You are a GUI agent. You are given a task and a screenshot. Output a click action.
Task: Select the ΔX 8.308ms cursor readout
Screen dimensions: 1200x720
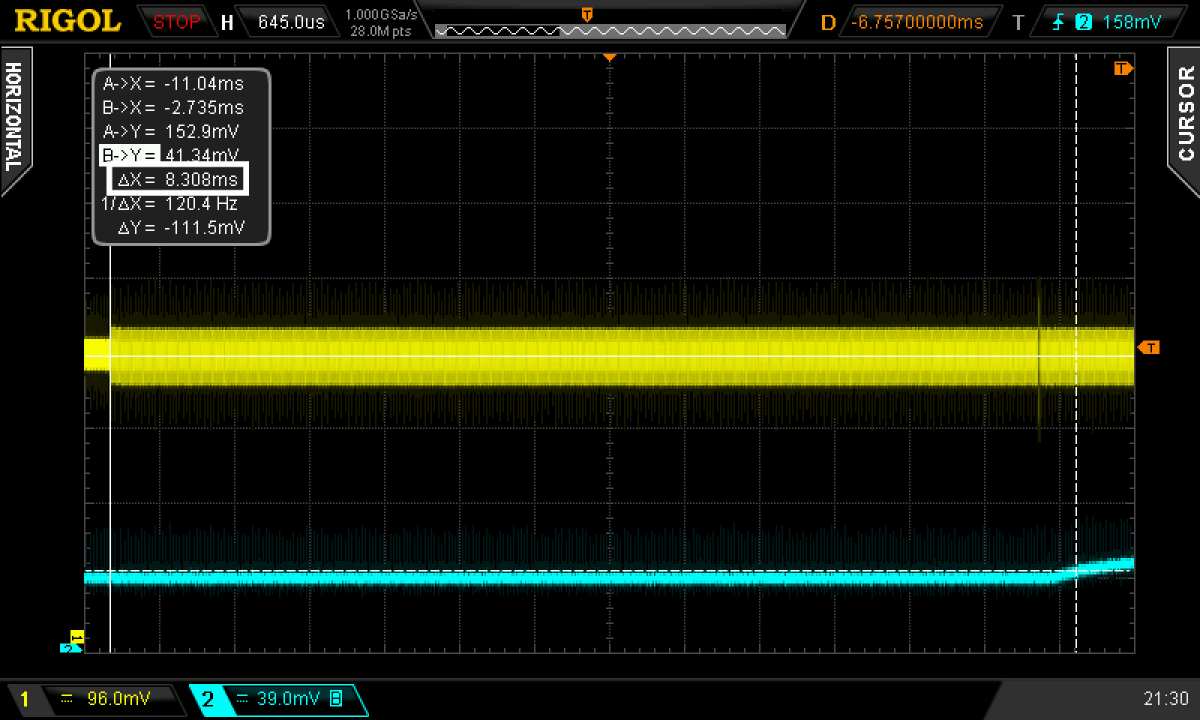coord(177,180)
